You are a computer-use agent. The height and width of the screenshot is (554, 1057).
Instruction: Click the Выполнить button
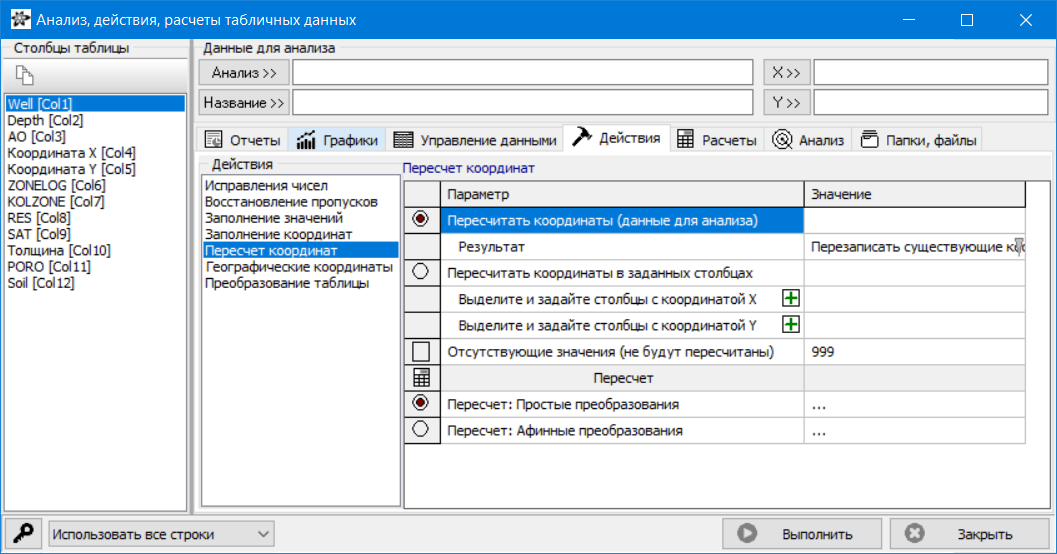point(802,534)
